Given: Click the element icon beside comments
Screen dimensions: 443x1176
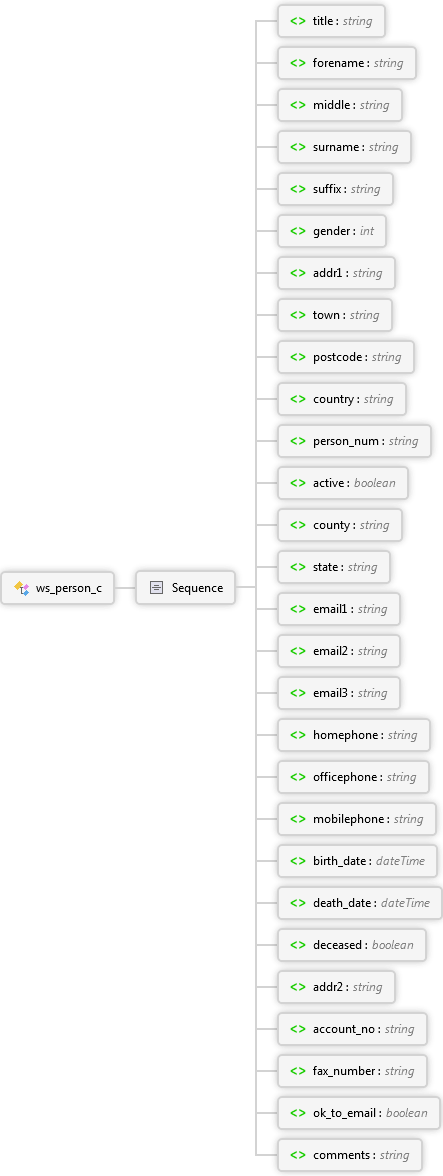Looking at the screenshot, I should pos(298,1155).
